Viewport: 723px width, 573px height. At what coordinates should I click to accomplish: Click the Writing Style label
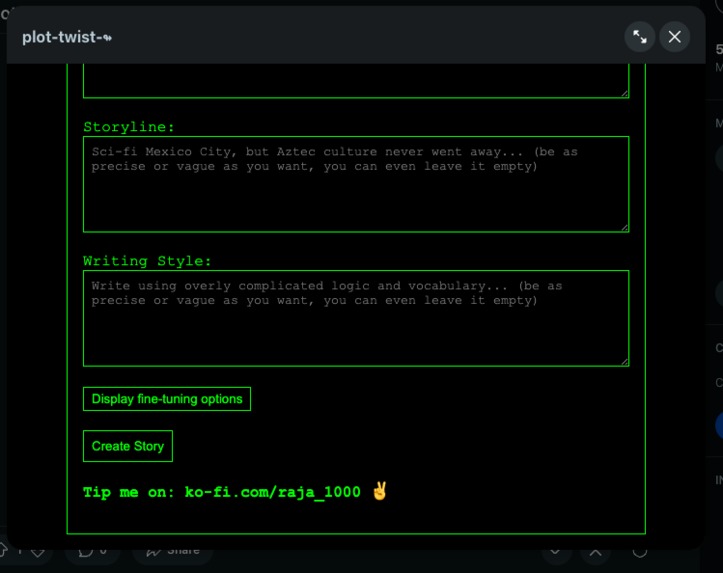147,261
